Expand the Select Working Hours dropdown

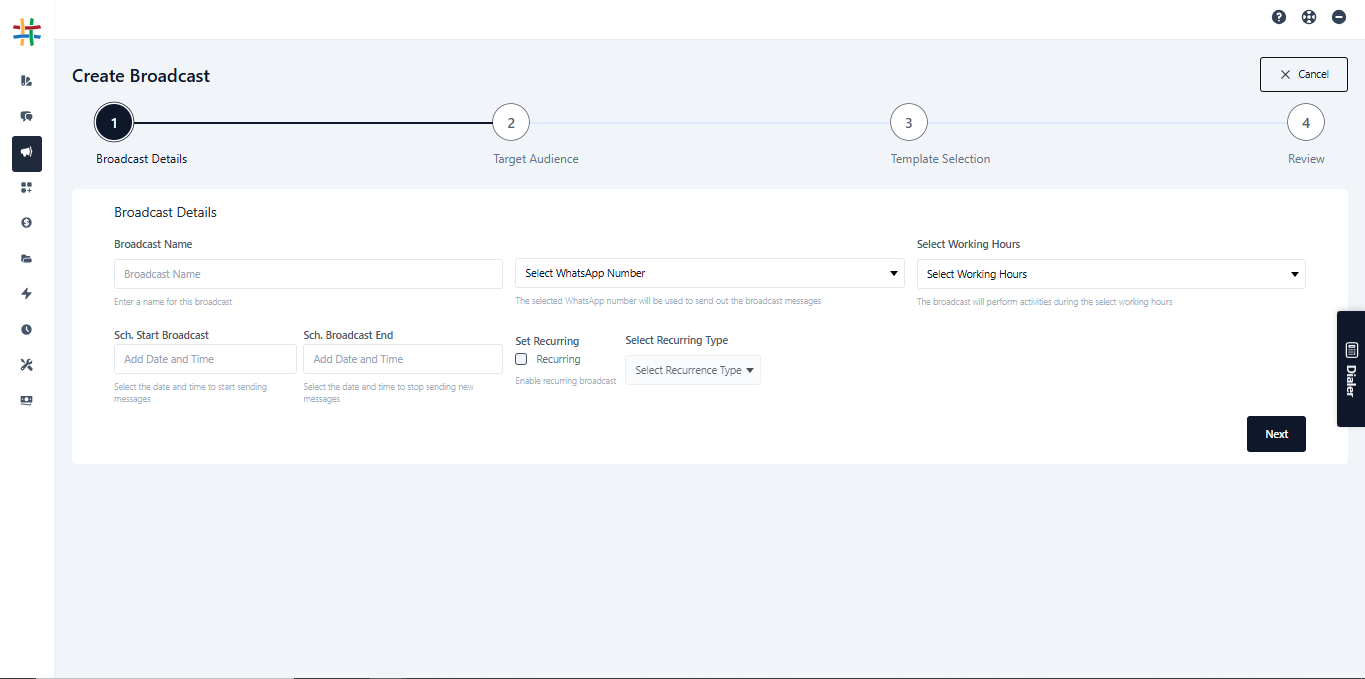click(1110, 274)
